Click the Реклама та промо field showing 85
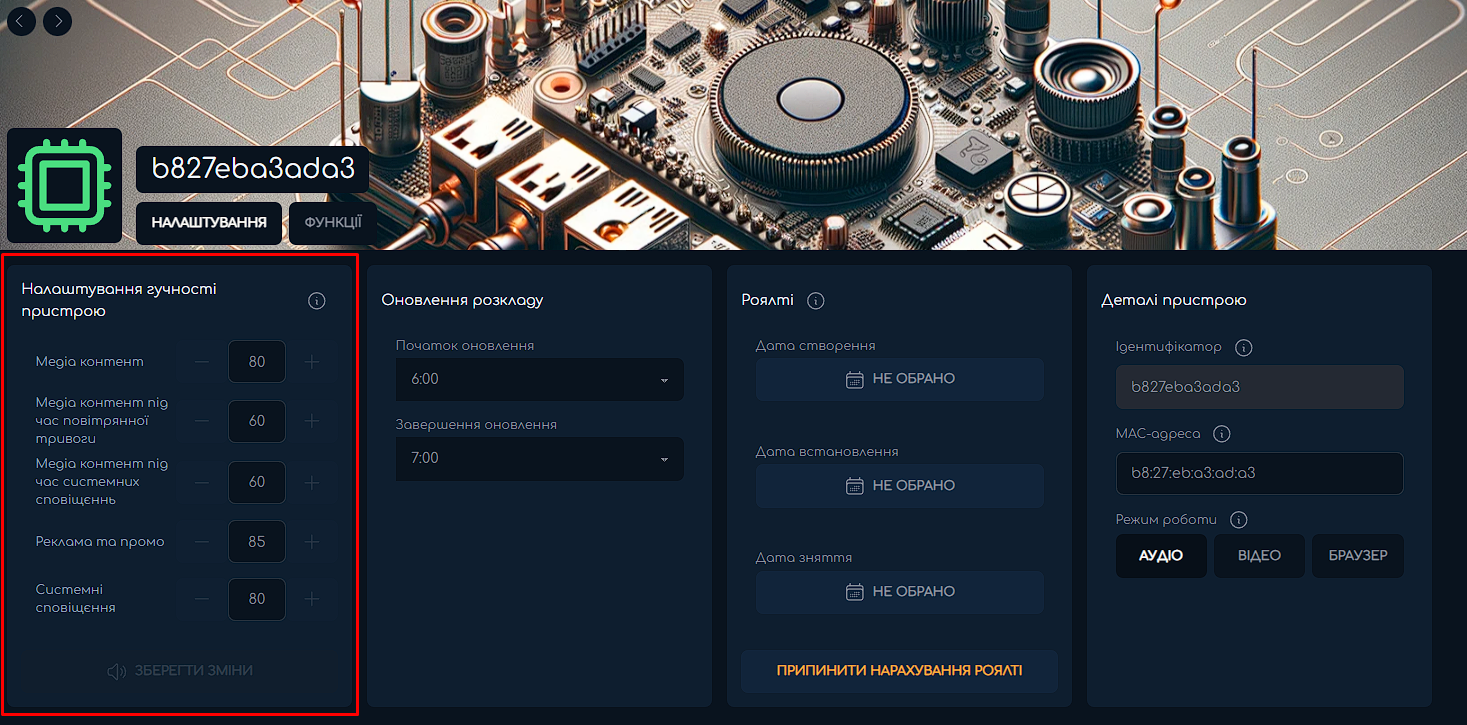 (257, 541)
